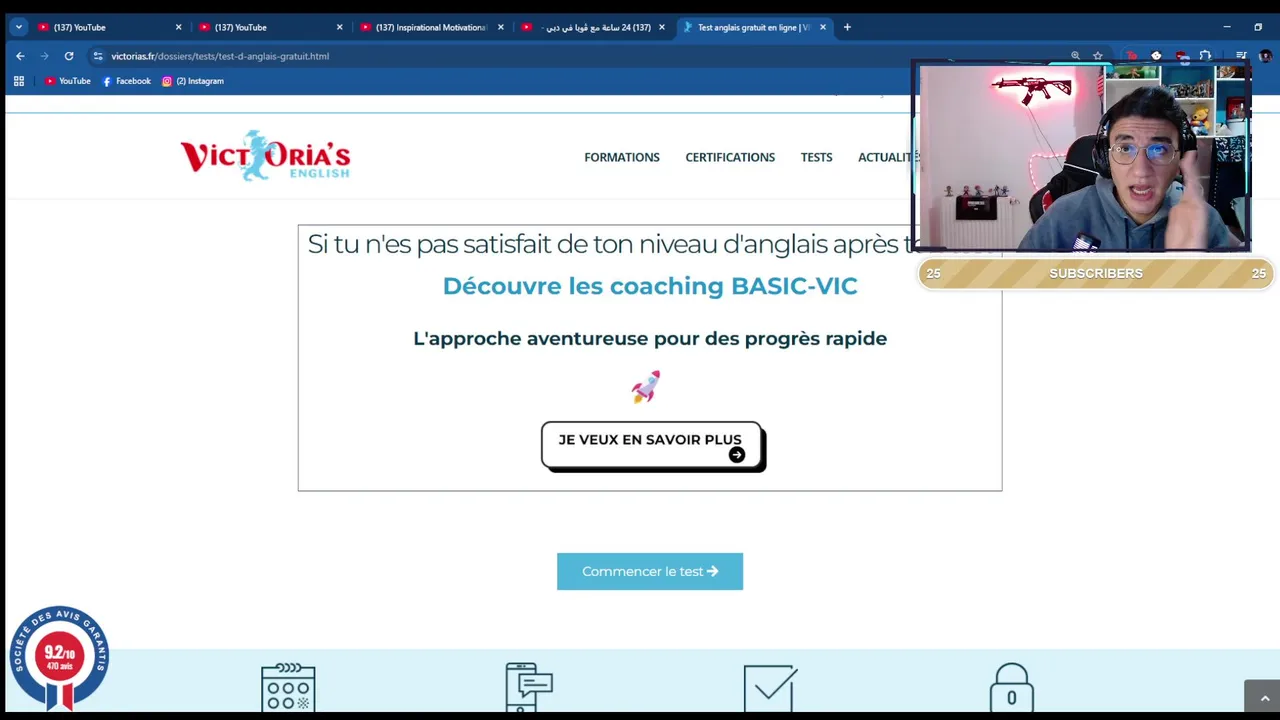The height and width of the screenshot is (720, 1280).
Task: Click the webcam overlay video
Action: (1083, 157)
